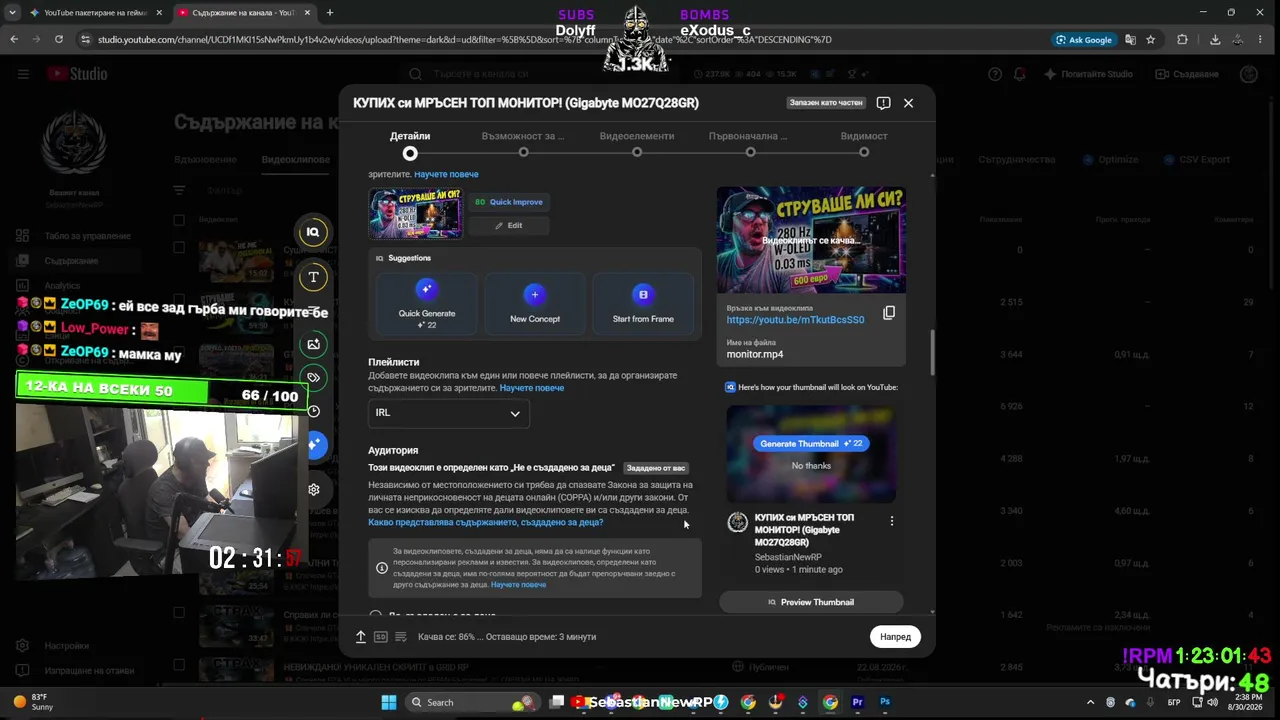Screen dimensions: 1280x720
Task: Click Научете повече link under Плейлисти
Action: [x=532, y=388]
